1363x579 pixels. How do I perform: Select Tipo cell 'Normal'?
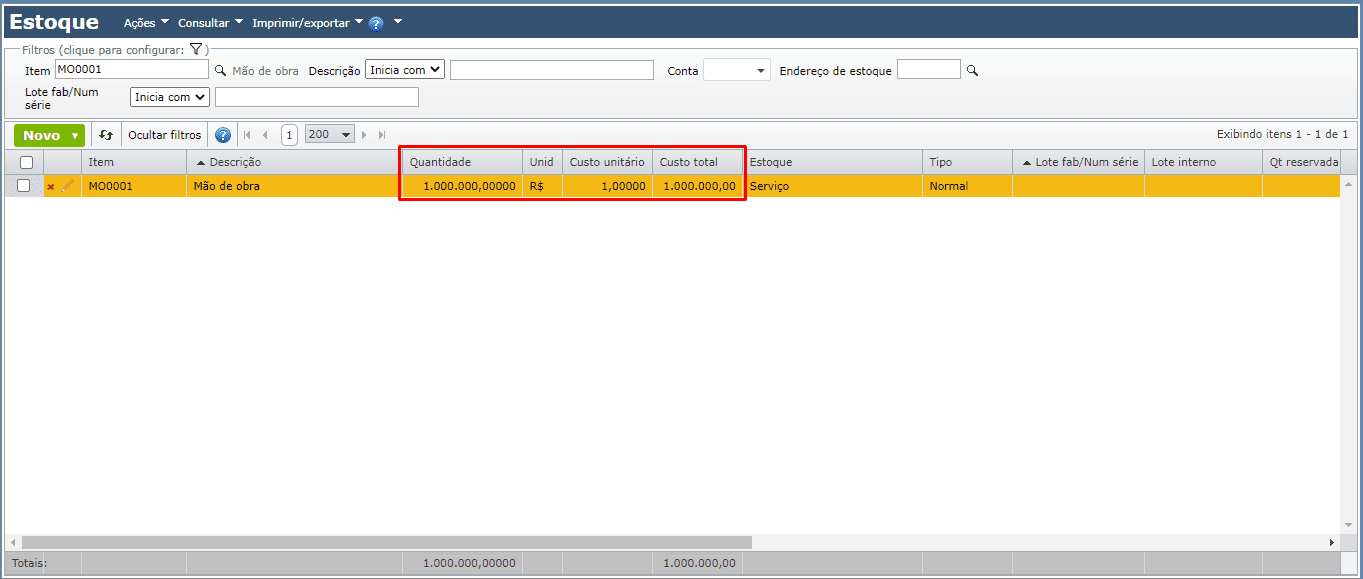click(967, 186)
